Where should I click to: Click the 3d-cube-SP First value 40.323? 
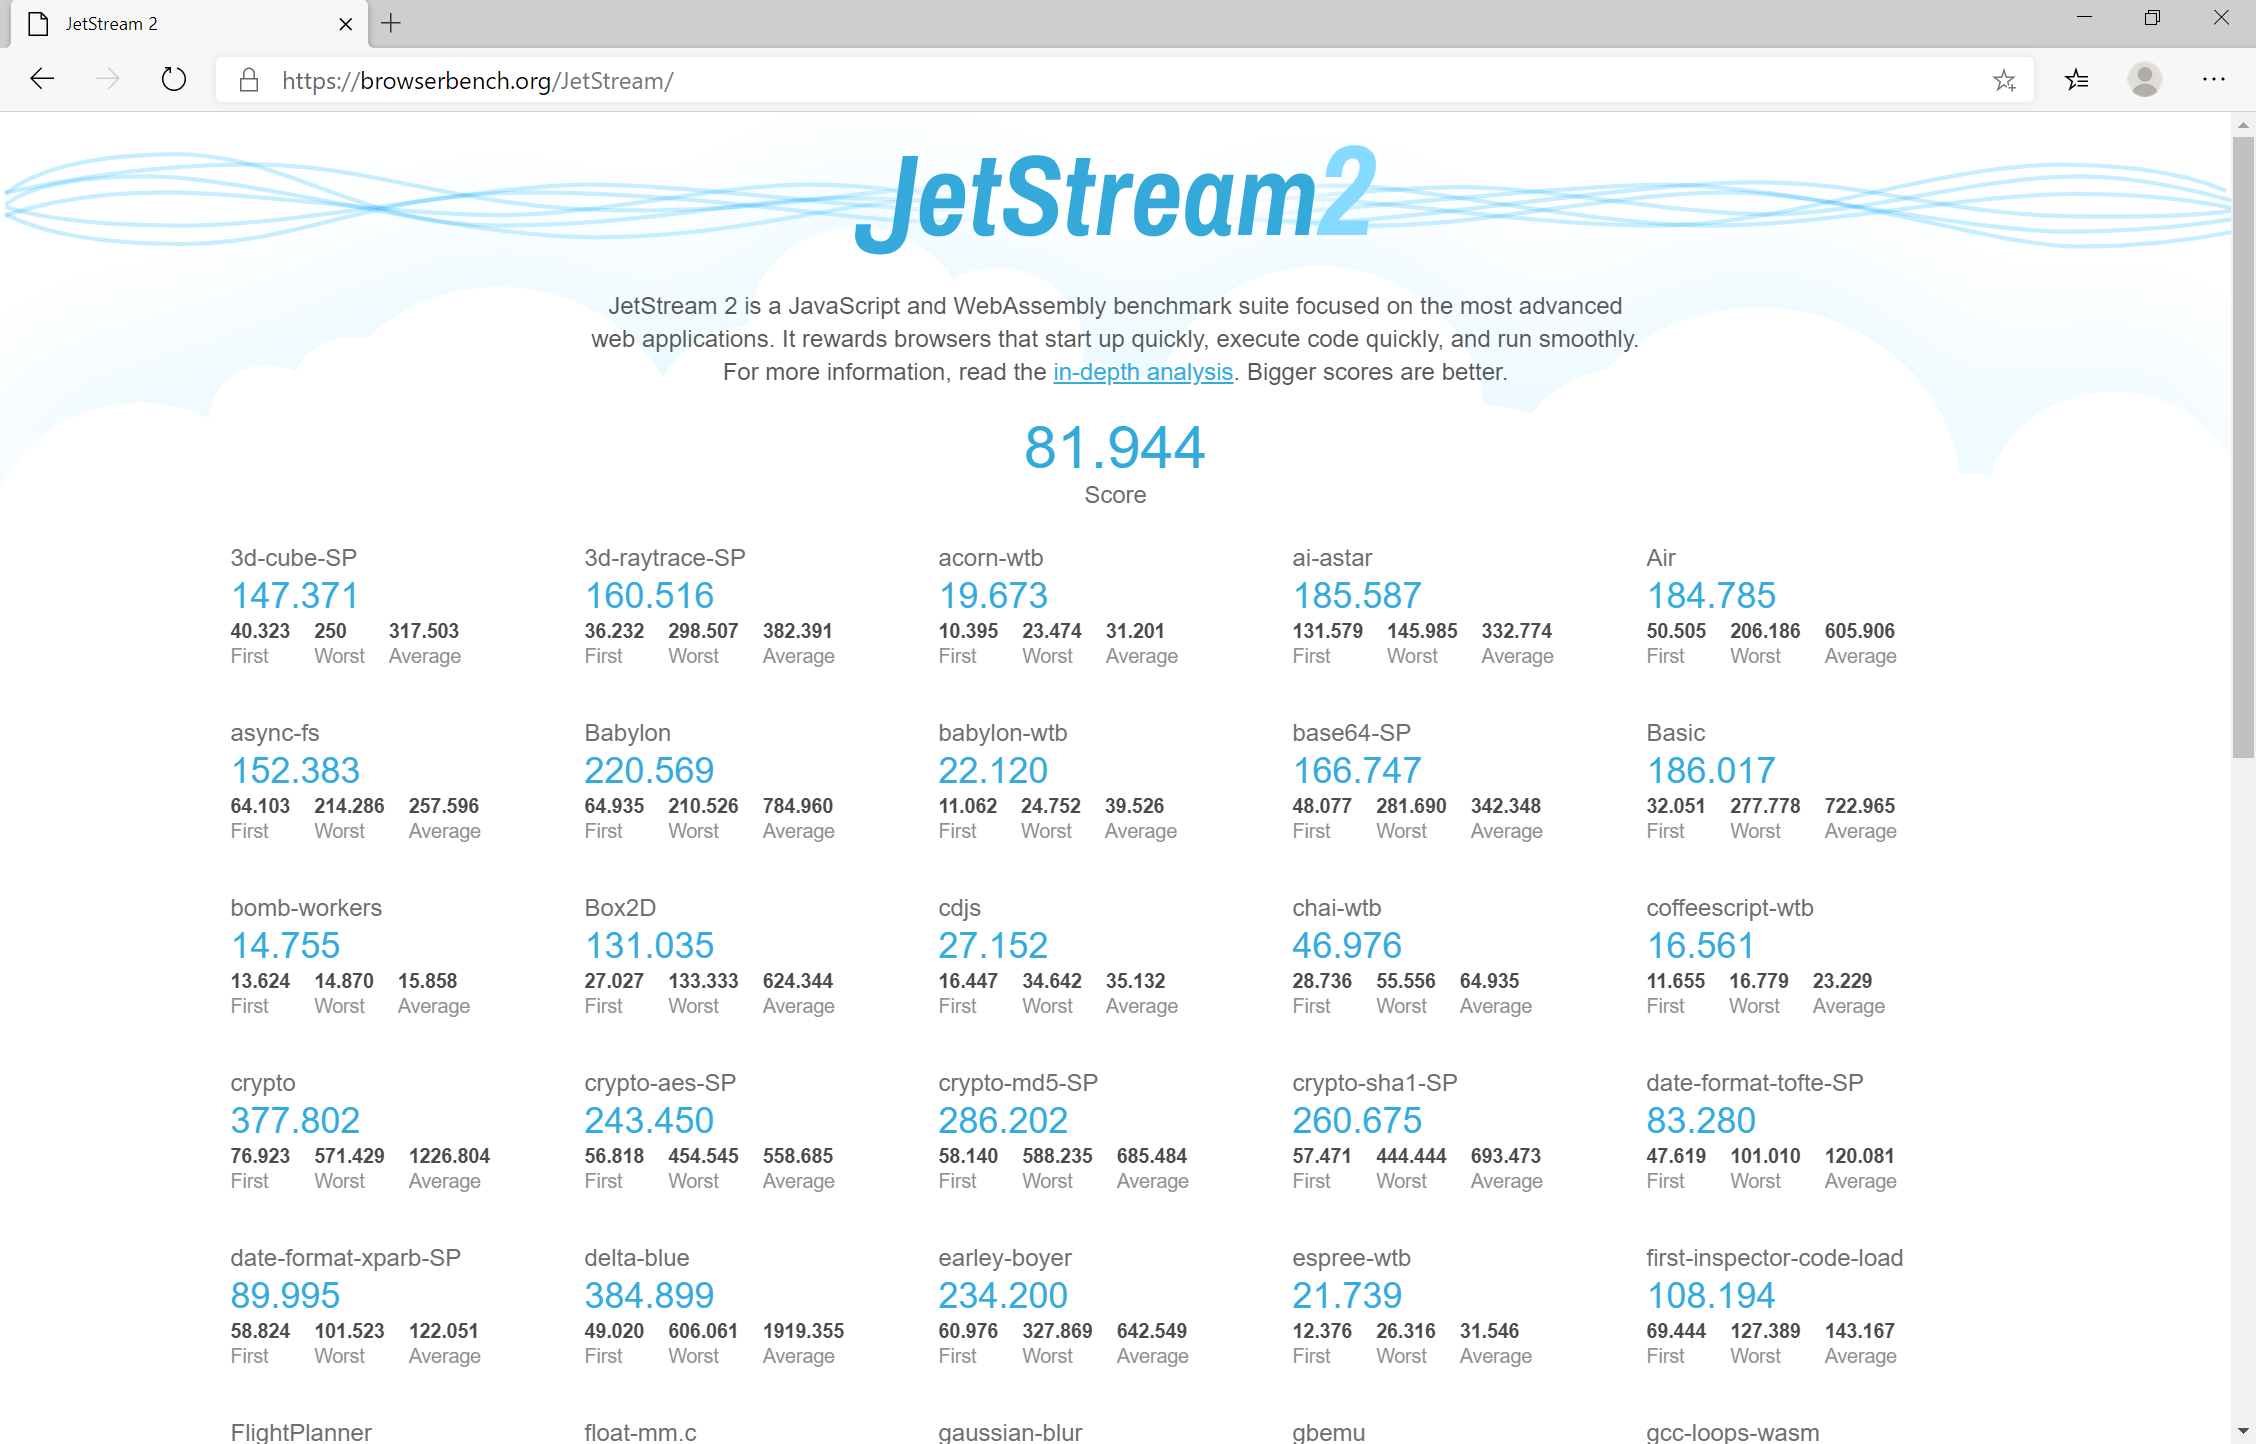pyautogui.click(x=260, y=631)
